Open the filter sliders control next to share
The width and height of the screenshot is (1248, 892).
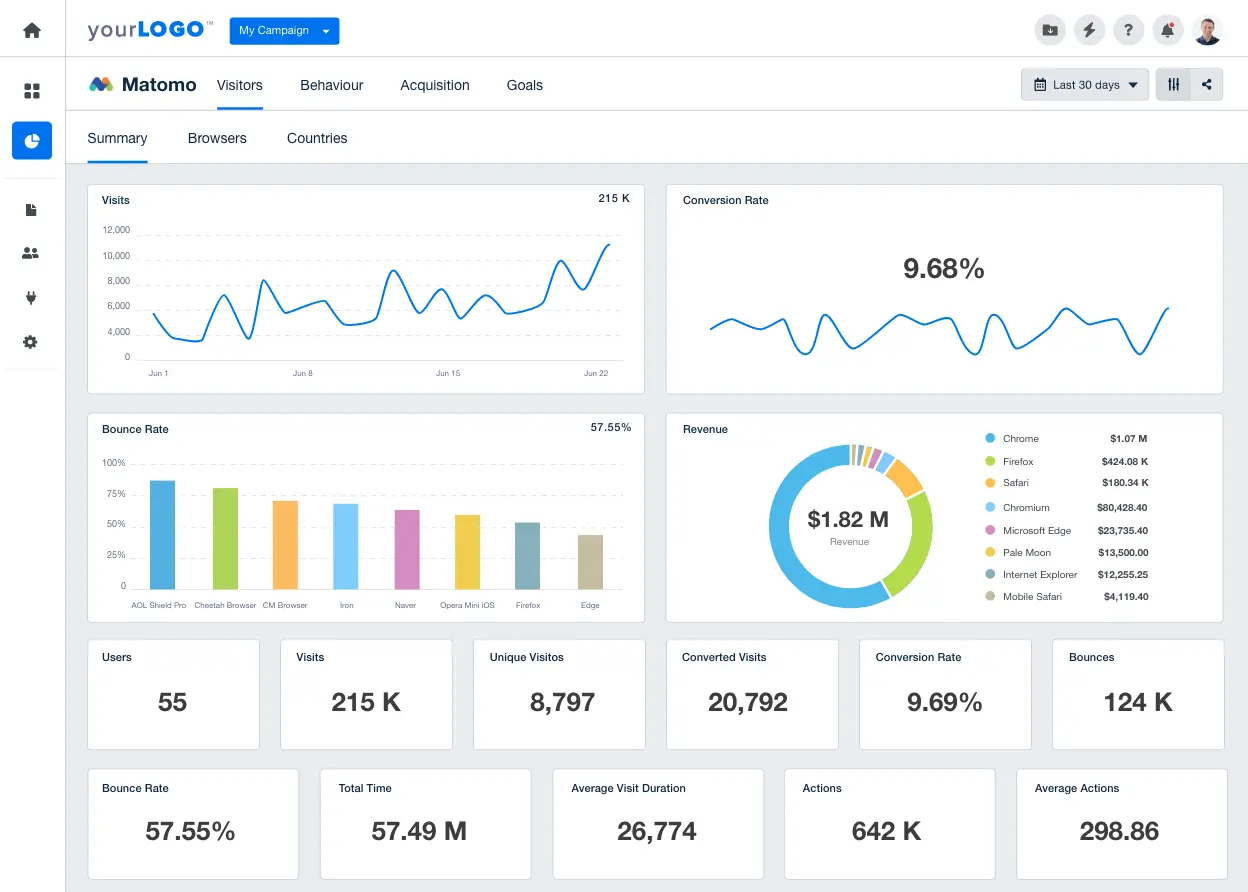(x=1172, y=84)
